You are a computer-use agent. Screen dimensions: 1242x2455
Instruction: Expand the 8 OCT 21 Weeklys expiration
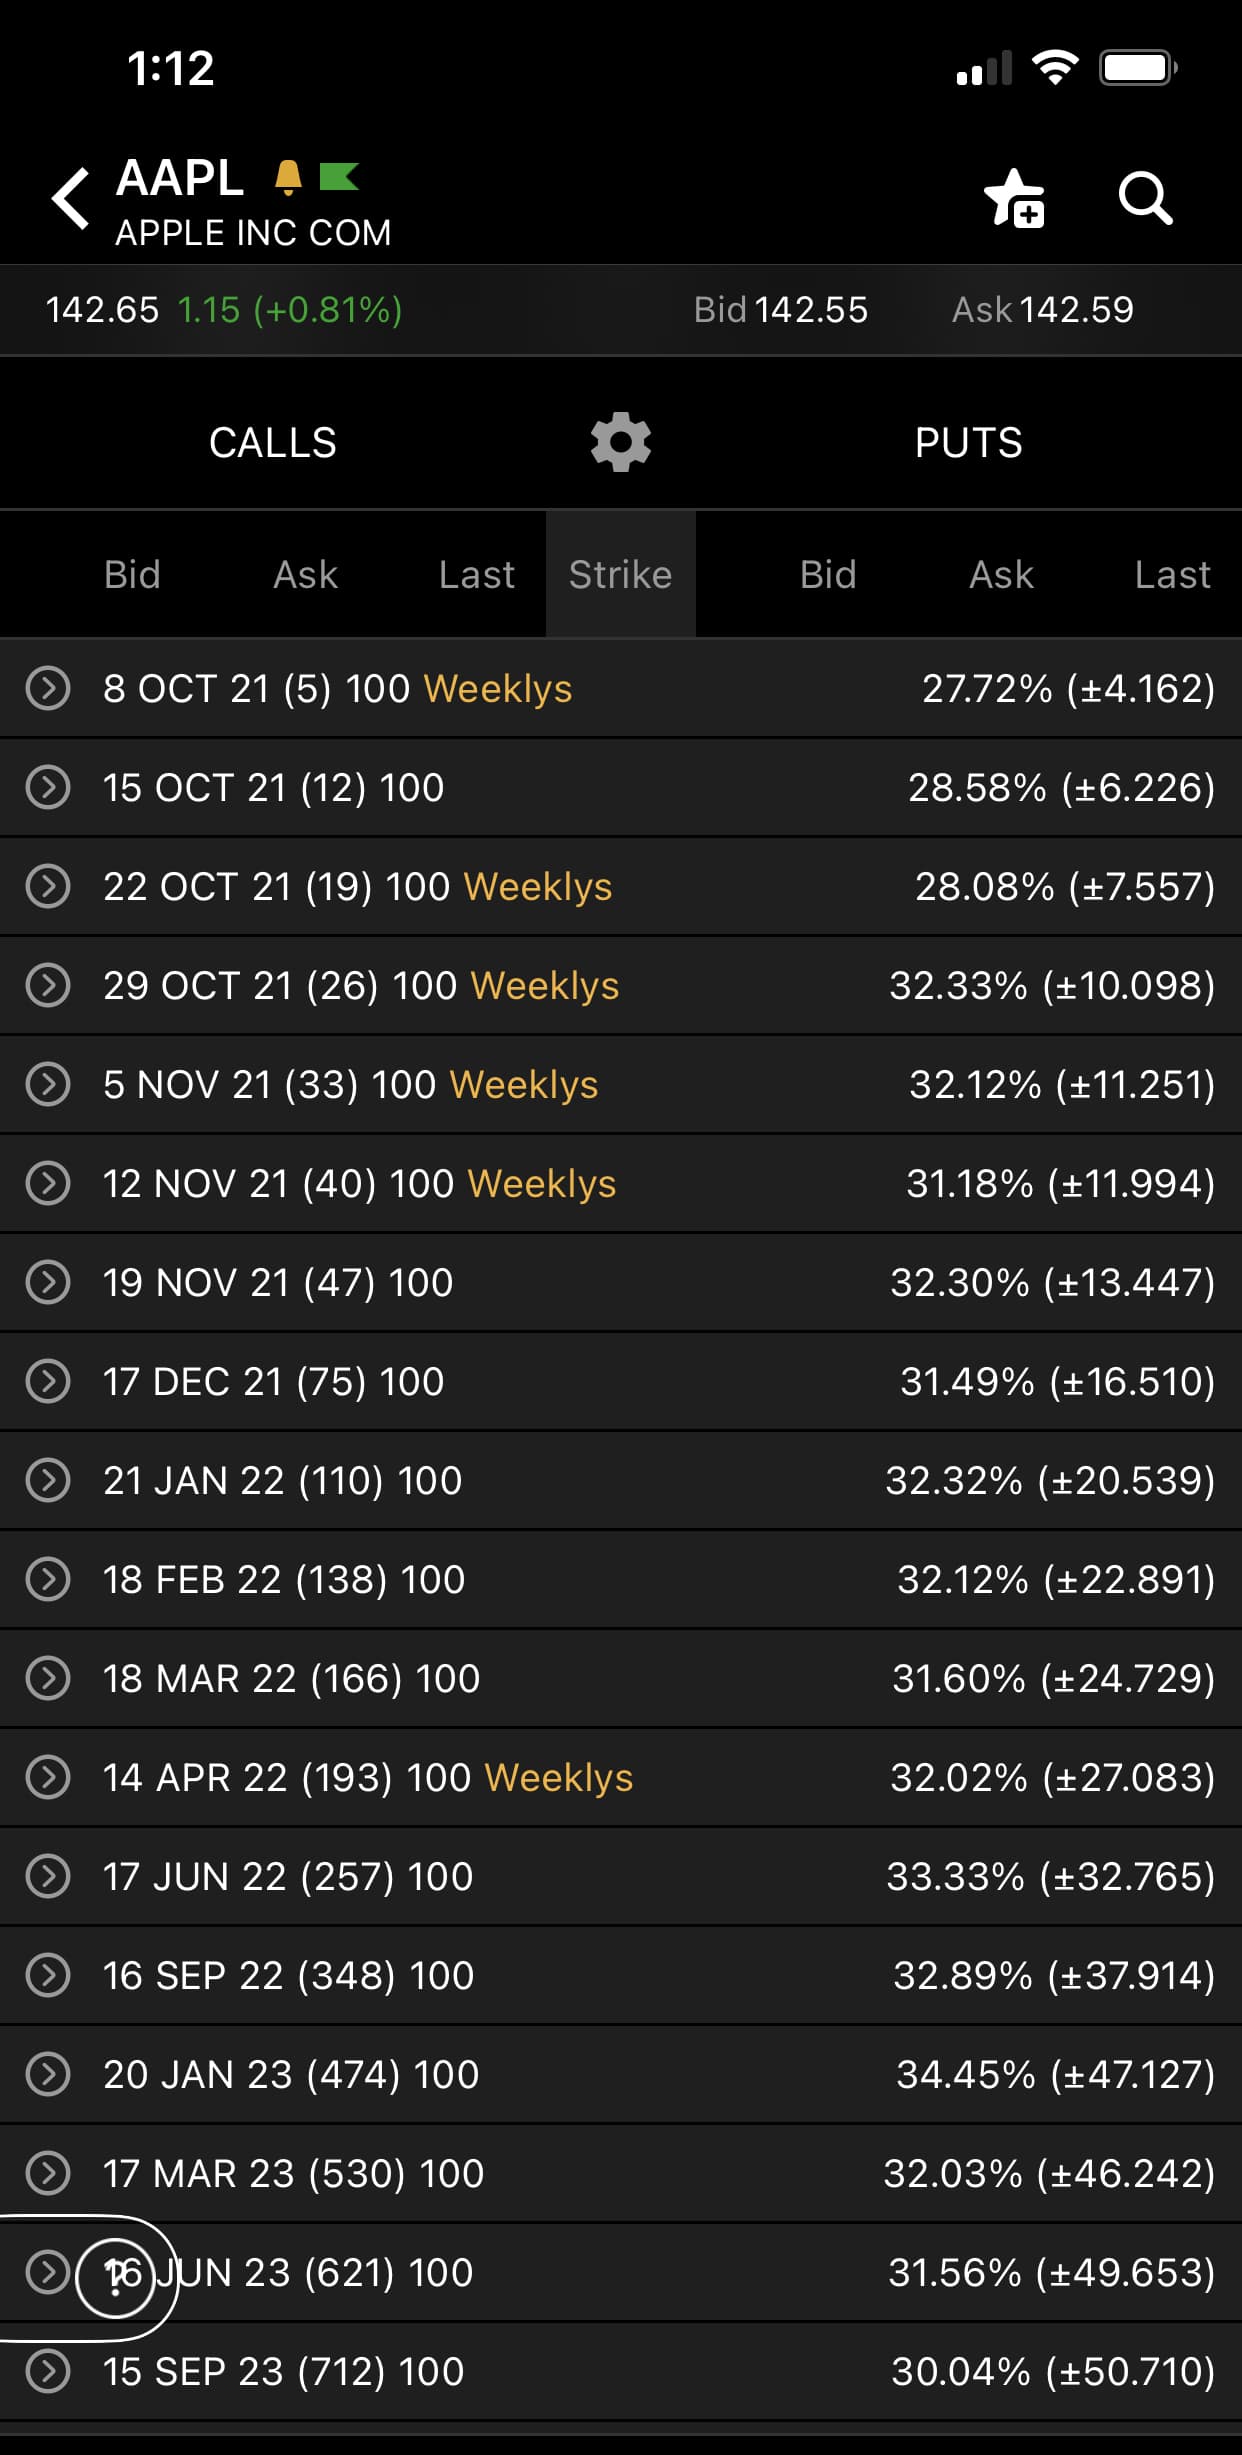tap(48, 689)
